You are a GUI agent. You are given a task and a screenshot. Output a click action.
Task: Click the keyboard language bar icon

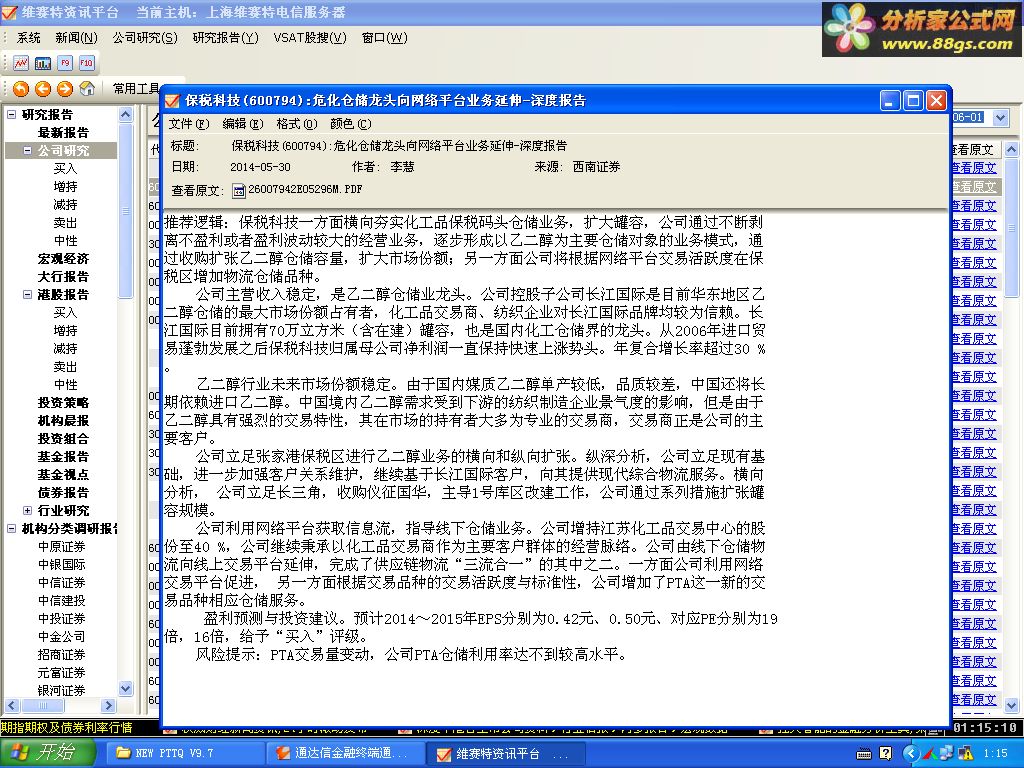[x=864, y=754]
